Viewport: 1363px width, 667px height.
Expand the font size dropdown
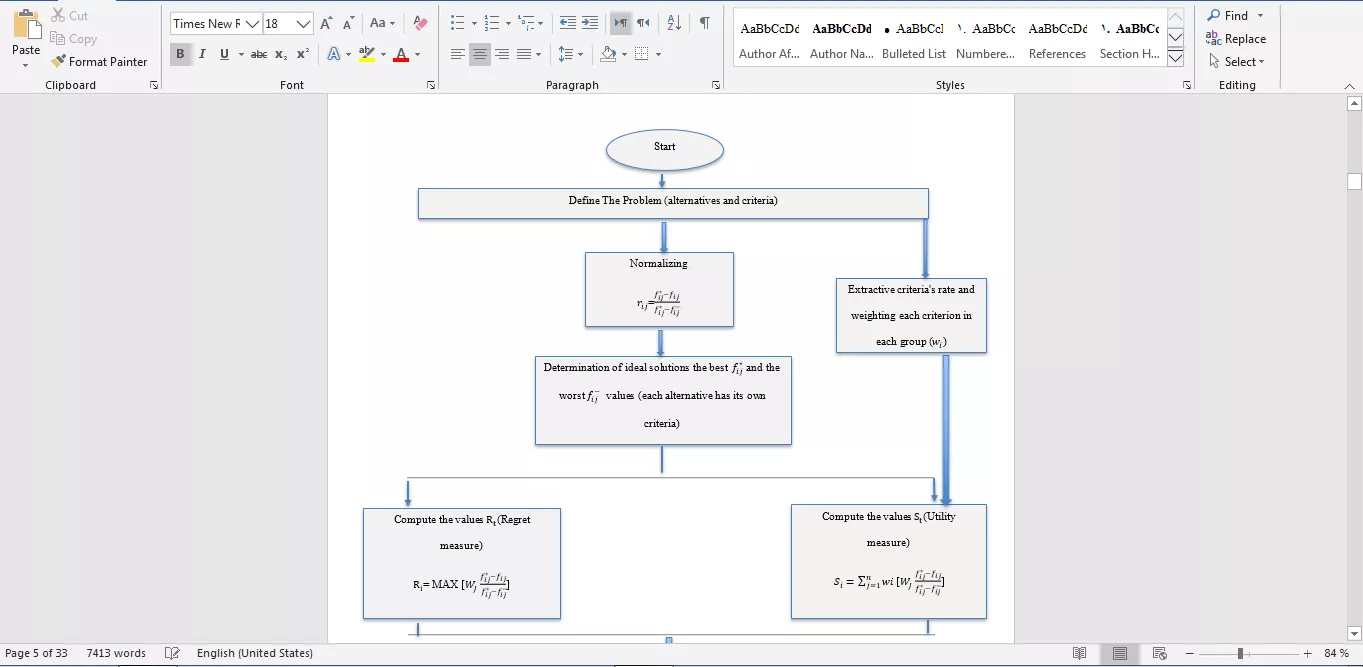(303, 24)
